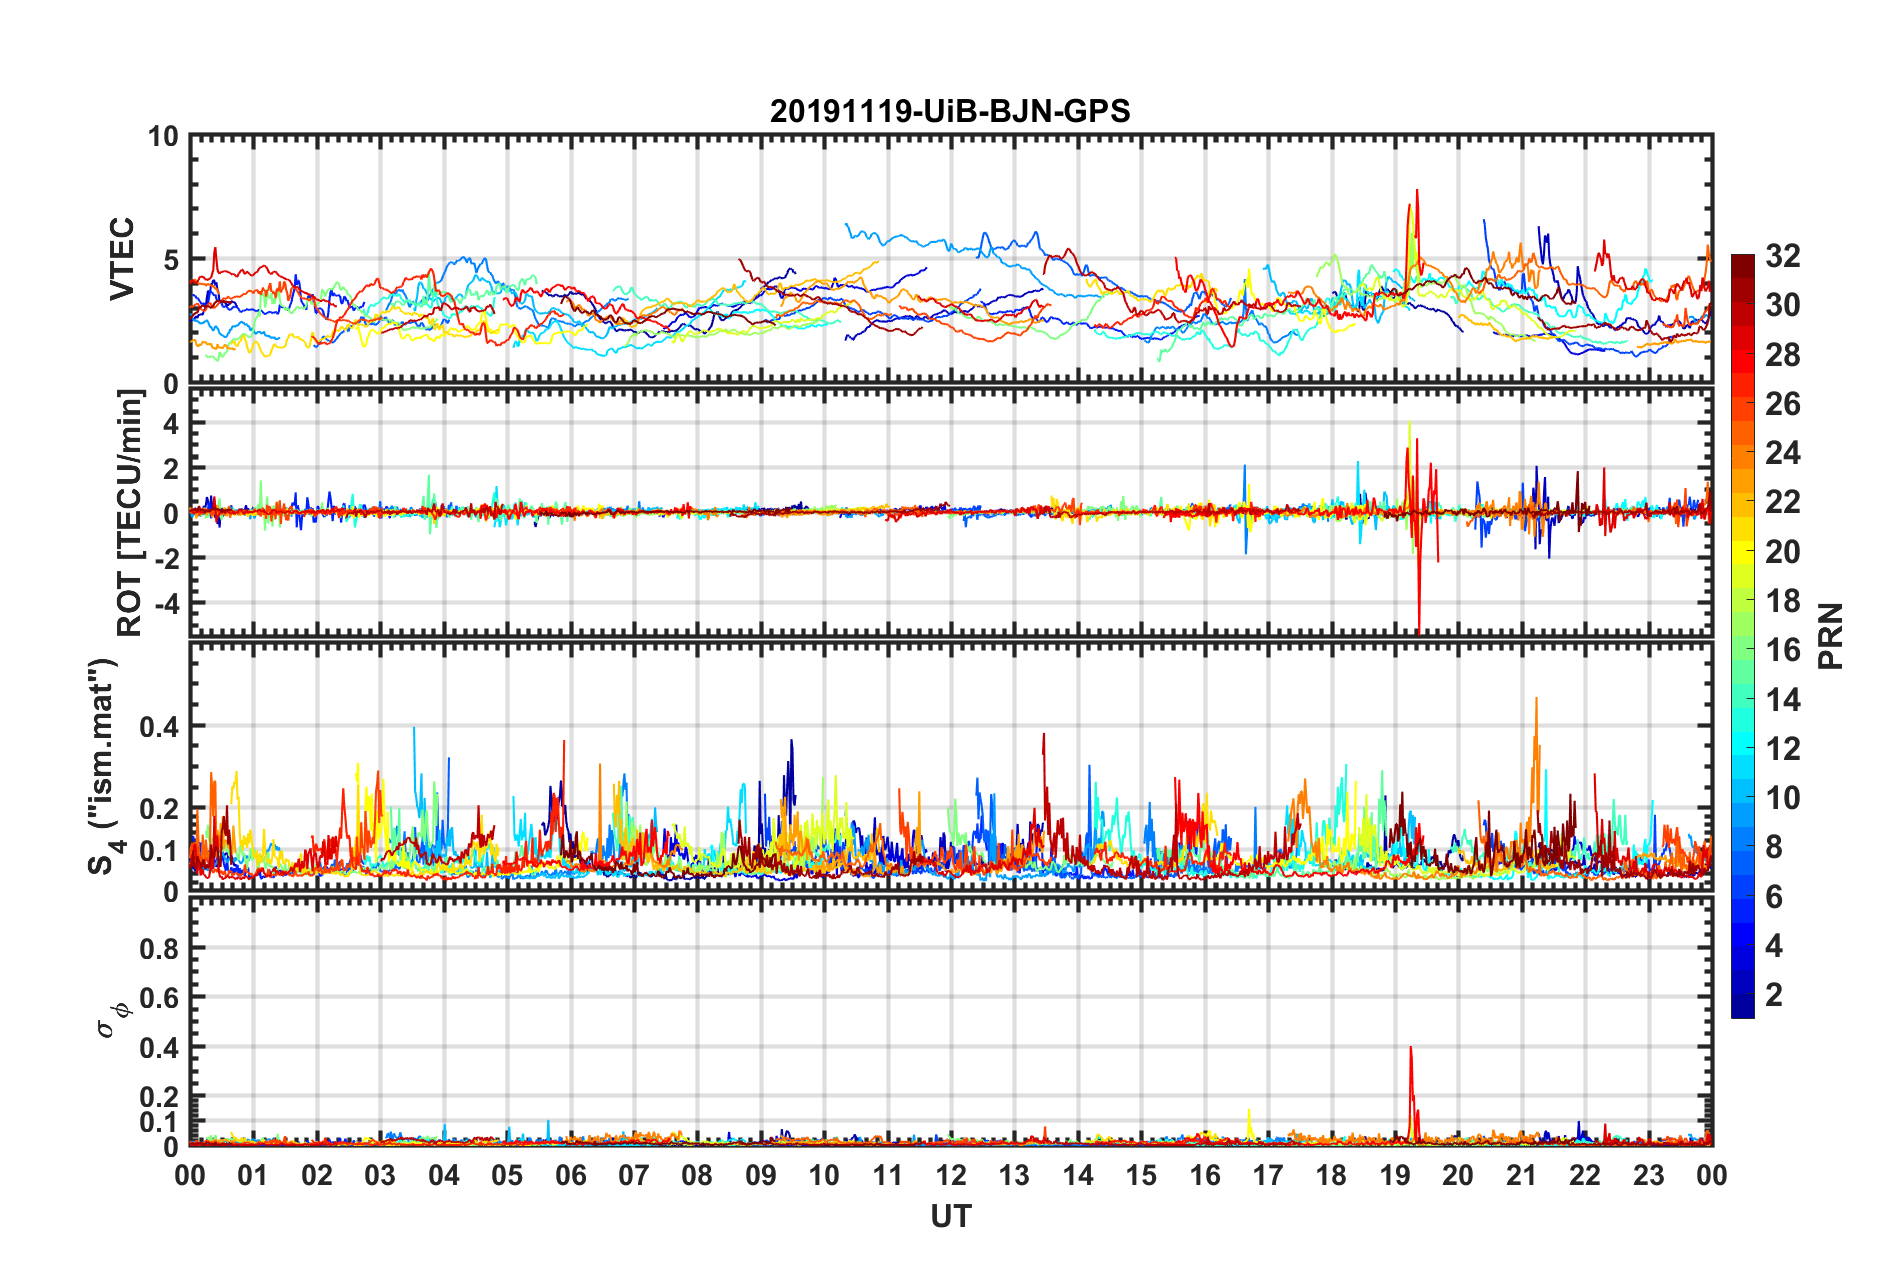
Task: Click colorbar tick label 26
Action: click(1782, 404)
